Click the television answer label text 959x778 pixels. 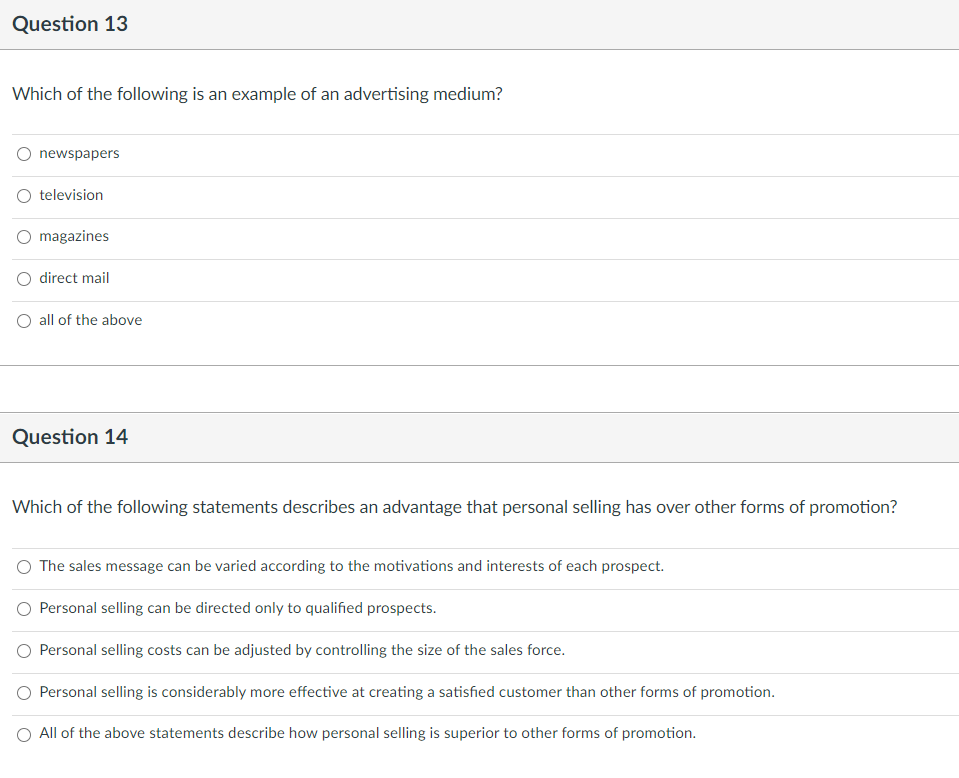[72, 195]
